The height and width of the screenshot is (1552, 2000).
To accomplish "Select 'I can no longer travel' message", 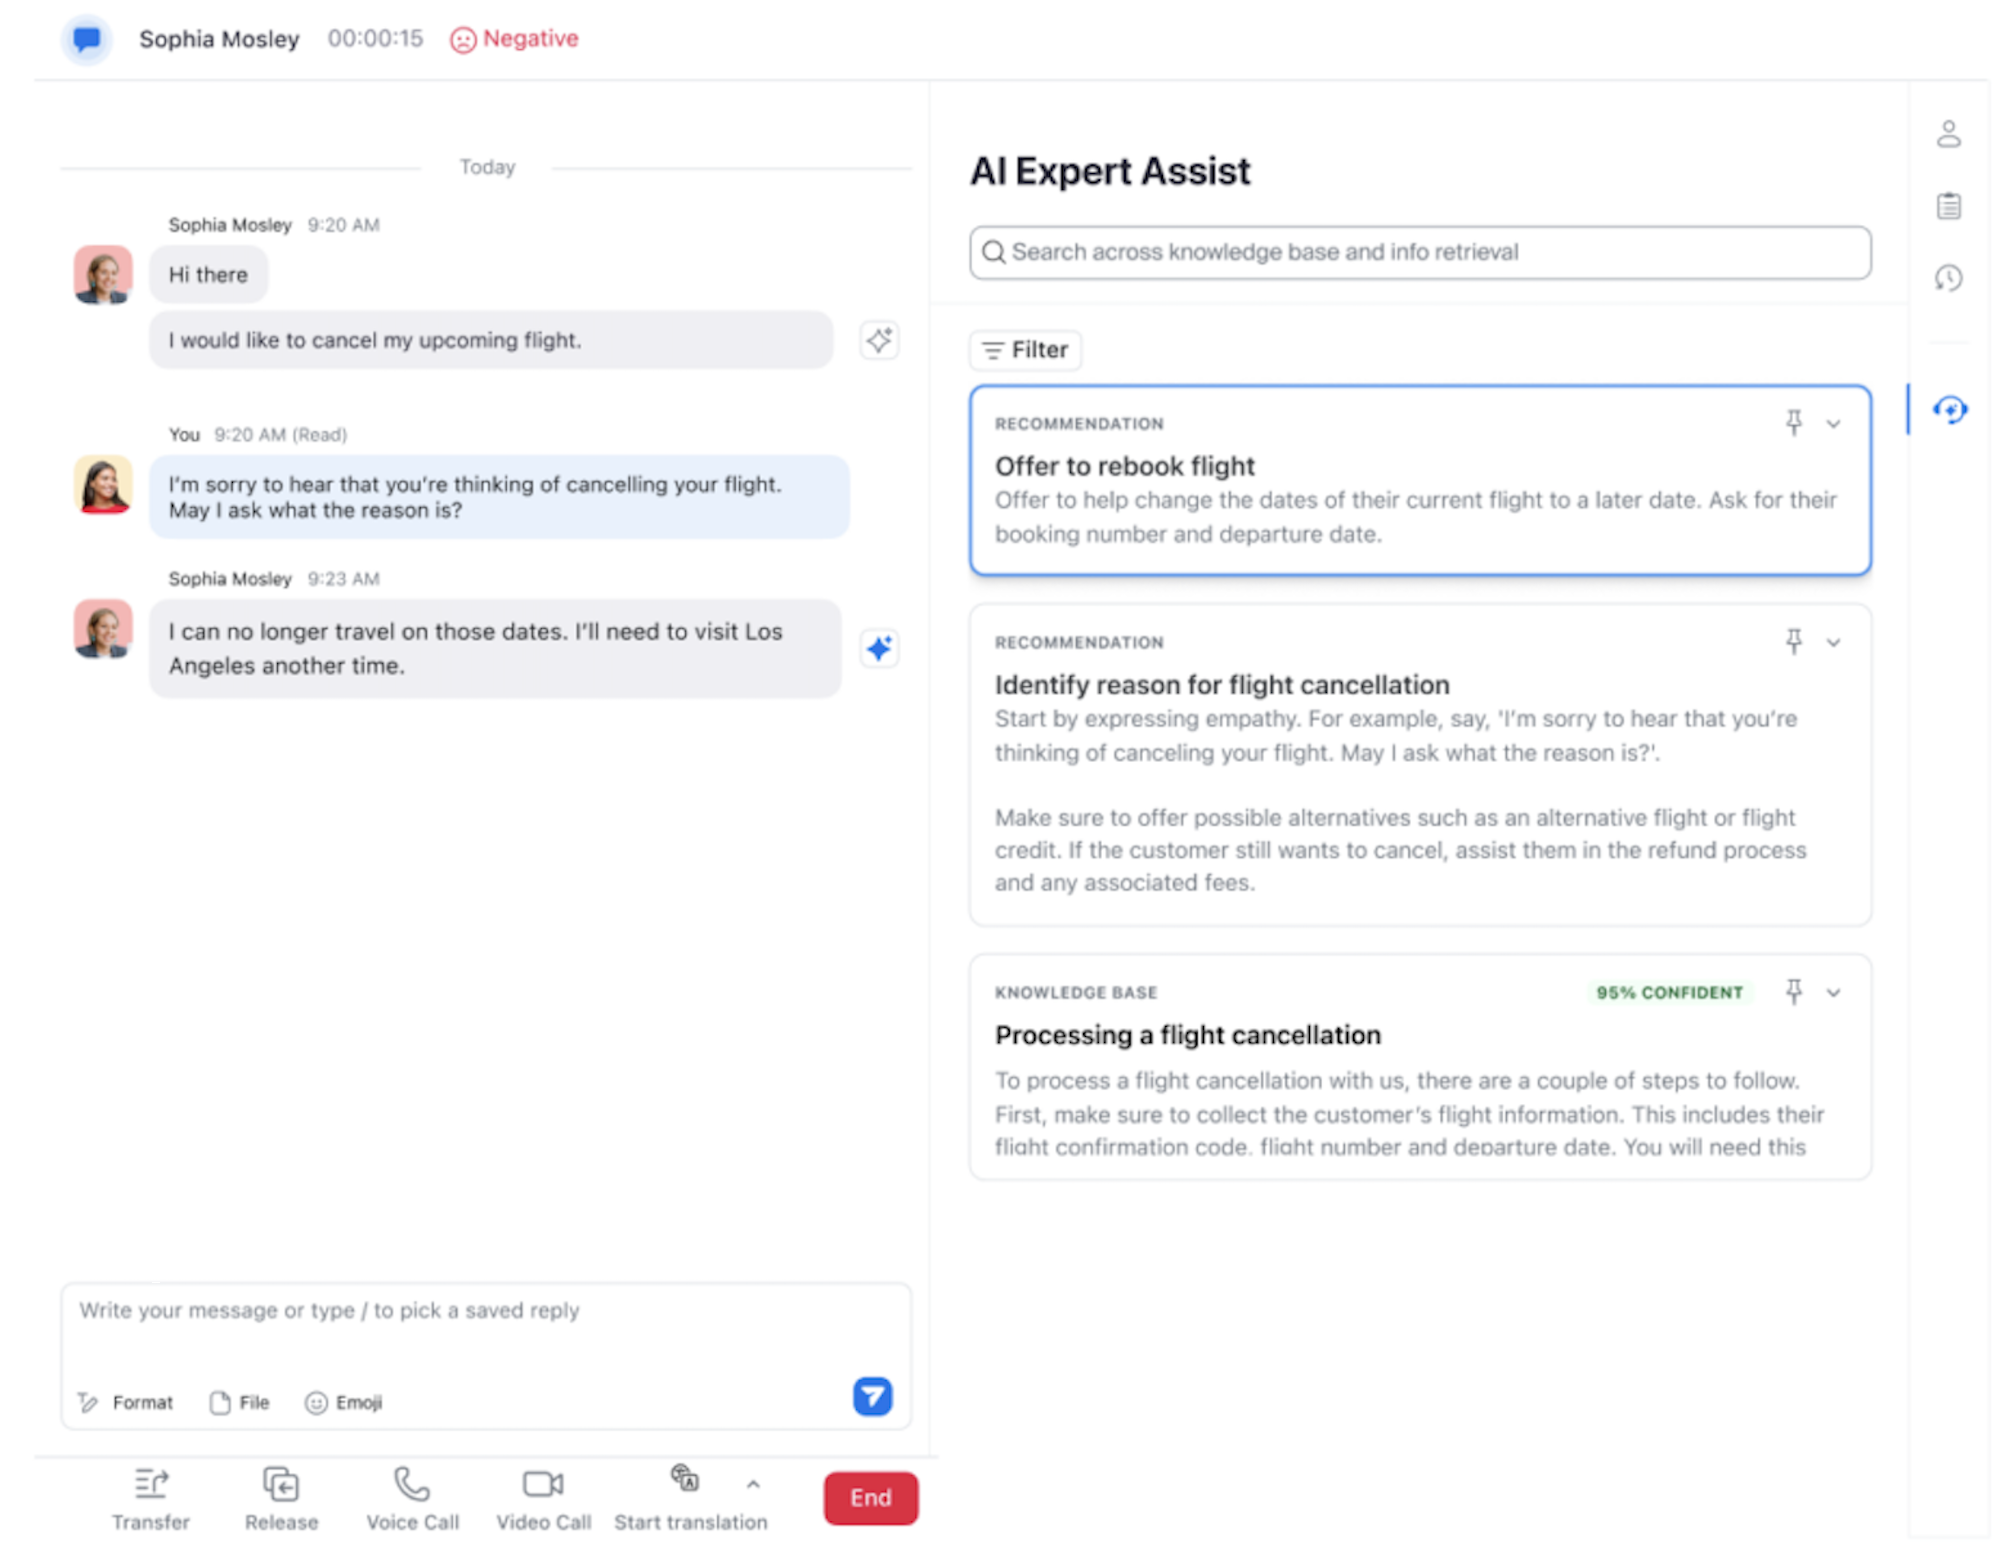I will [x=495, y=648].
